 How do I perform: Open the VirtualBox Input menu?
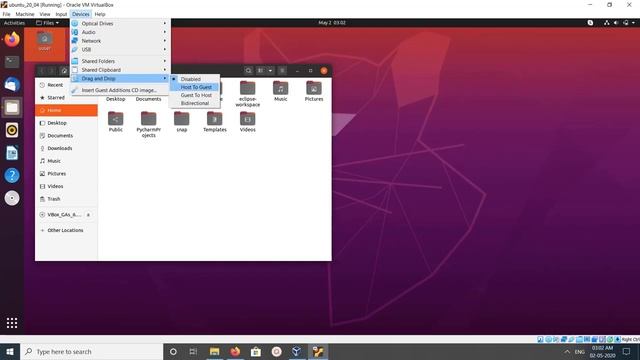[x=61, y=14]
